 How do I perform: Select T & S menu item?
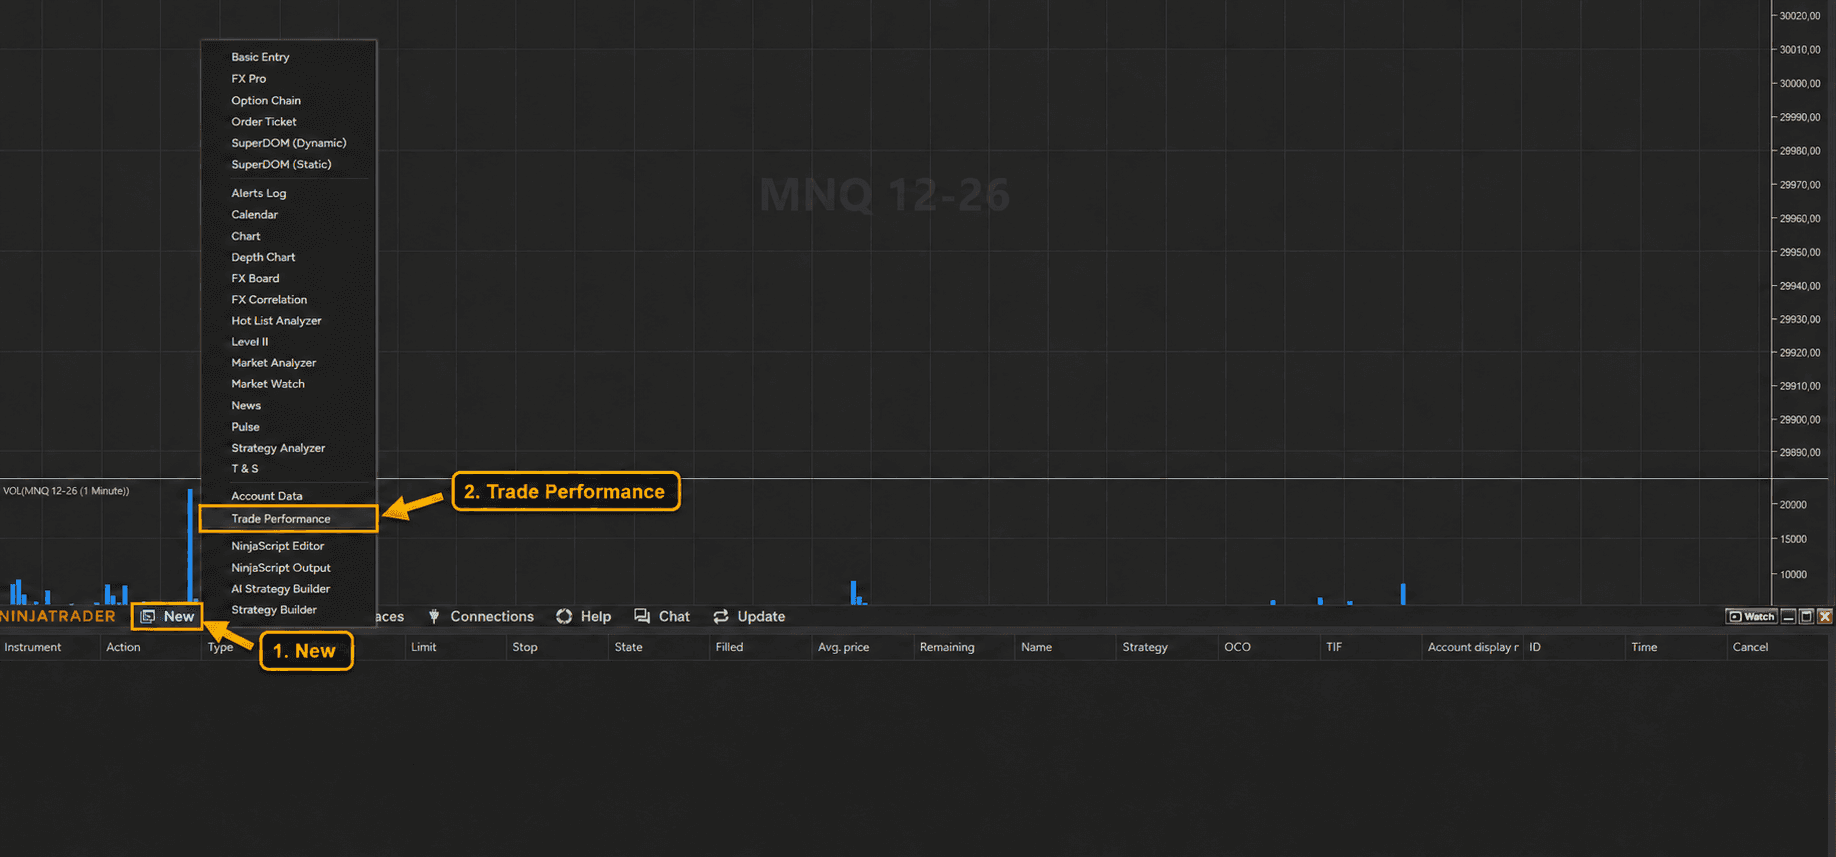tap(245, 468)
